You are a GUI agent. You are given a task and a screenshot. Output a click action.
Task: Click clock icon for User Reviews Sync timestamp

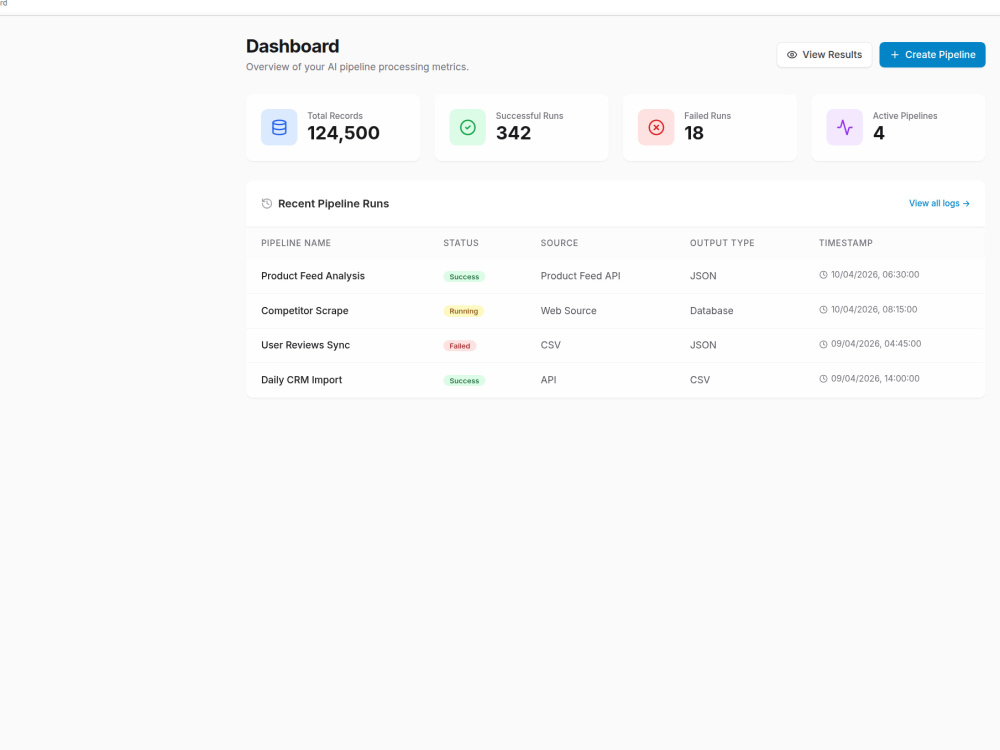coord(823,344)
